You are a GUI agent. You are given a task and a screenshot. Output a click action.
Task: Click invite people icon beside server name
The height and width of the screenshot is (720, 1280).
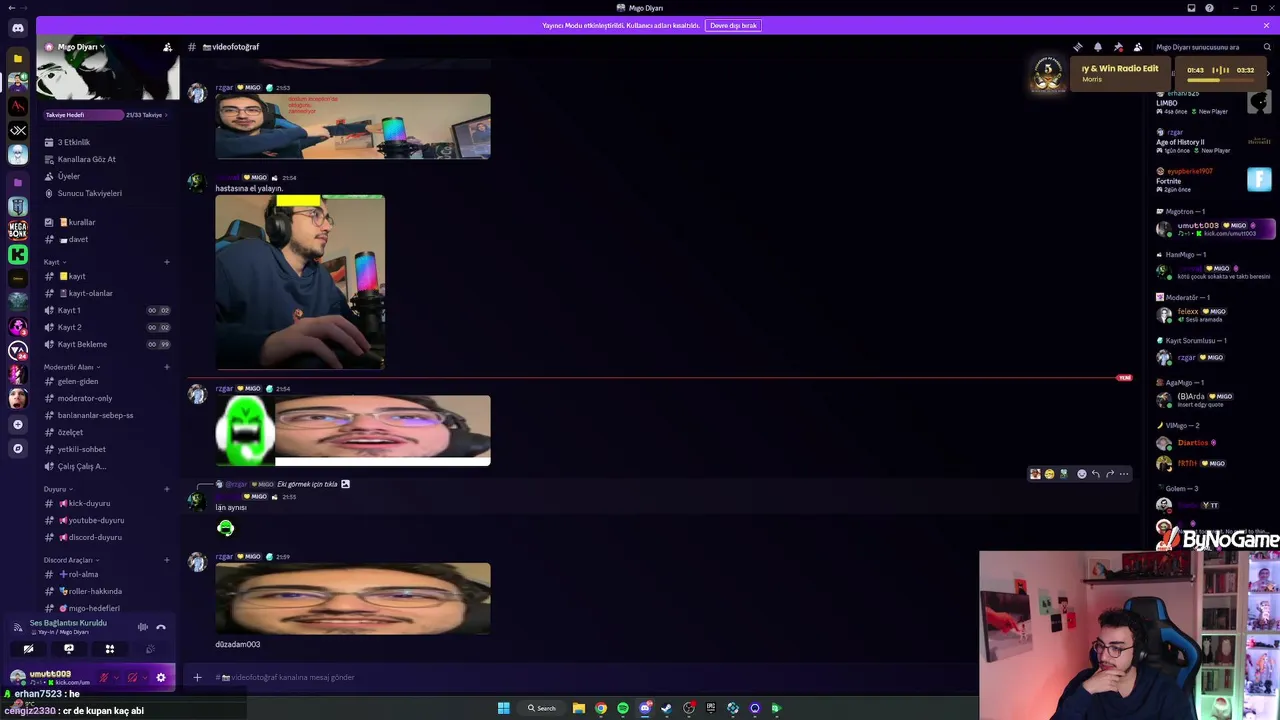point(167,47)
